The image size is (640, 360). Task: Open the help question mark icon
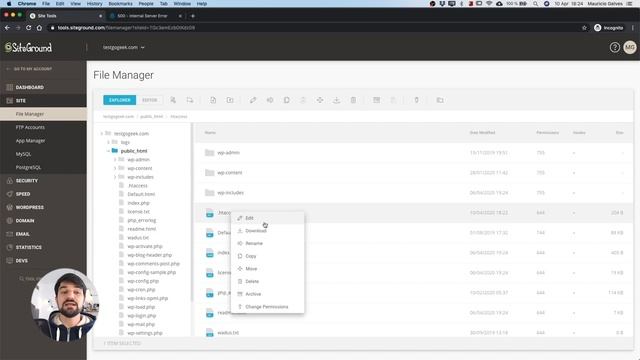click(614, 47)
